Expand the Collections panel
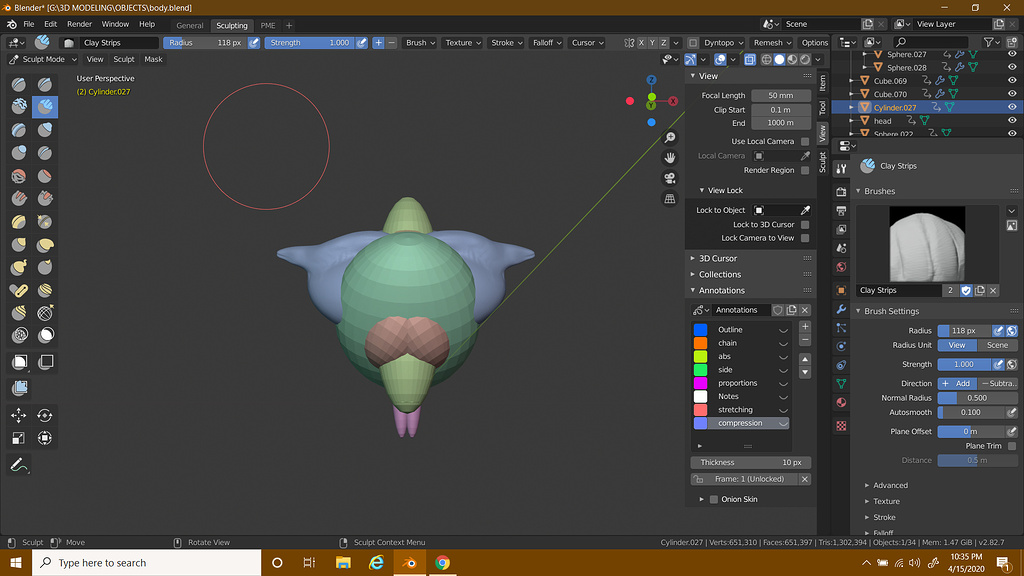This screenshot has width=1024, height=576. click(719, 274)
